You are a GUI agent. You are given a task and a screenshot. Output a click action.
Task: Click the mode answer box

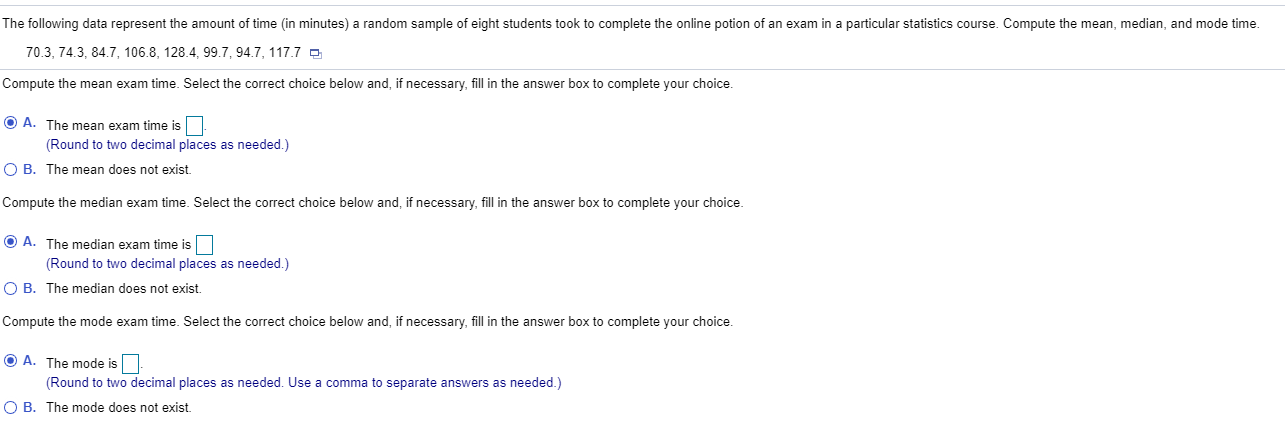(x=131, y=363)
